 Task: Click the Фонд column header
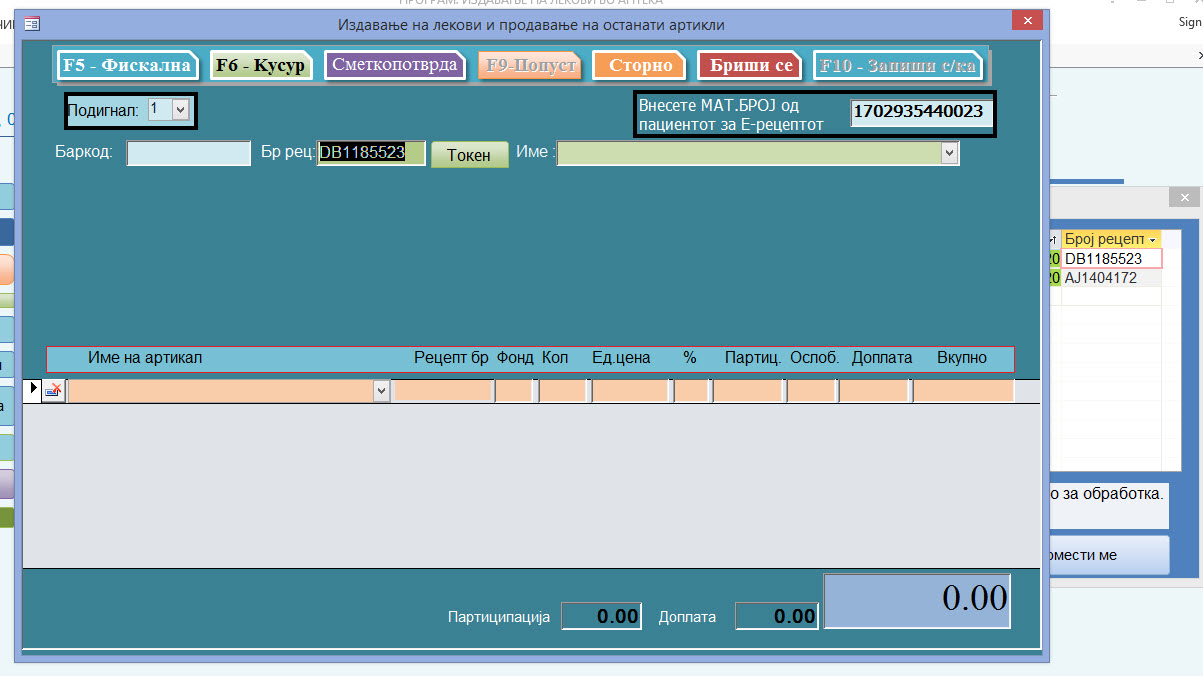pos(515,358)
